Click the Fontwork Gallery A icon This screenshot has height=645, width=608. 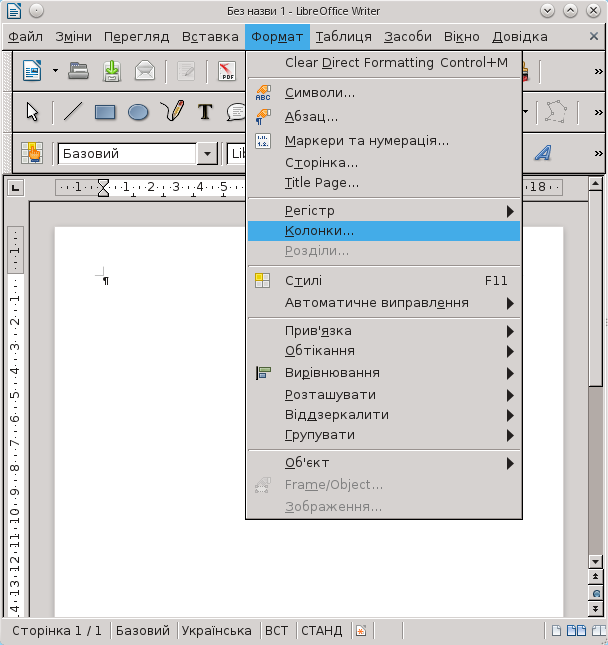tap(543, 153)
